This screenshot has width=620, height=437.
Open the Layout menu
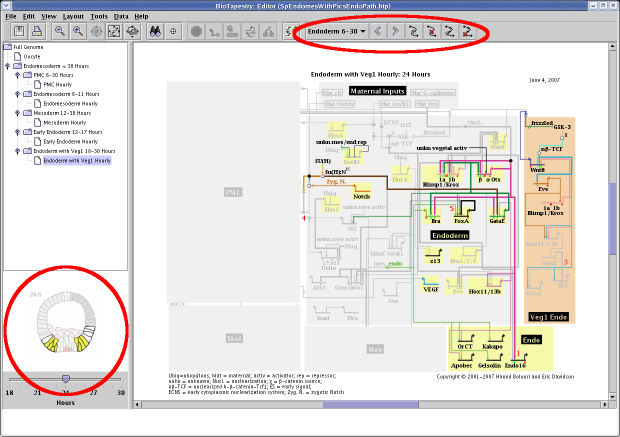click(73, 17)
